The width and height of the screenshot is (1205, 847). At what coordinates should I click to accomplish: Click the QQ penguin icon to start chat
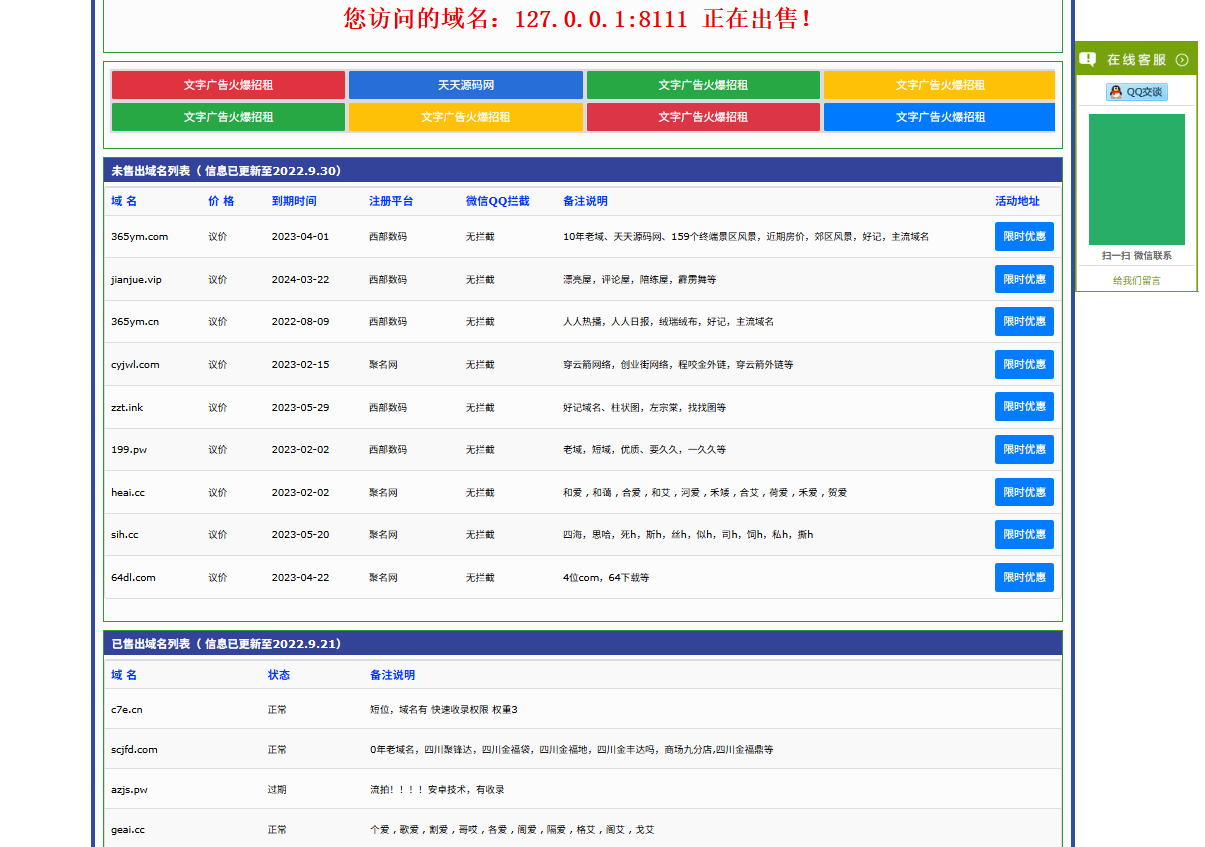(1114, 91)
